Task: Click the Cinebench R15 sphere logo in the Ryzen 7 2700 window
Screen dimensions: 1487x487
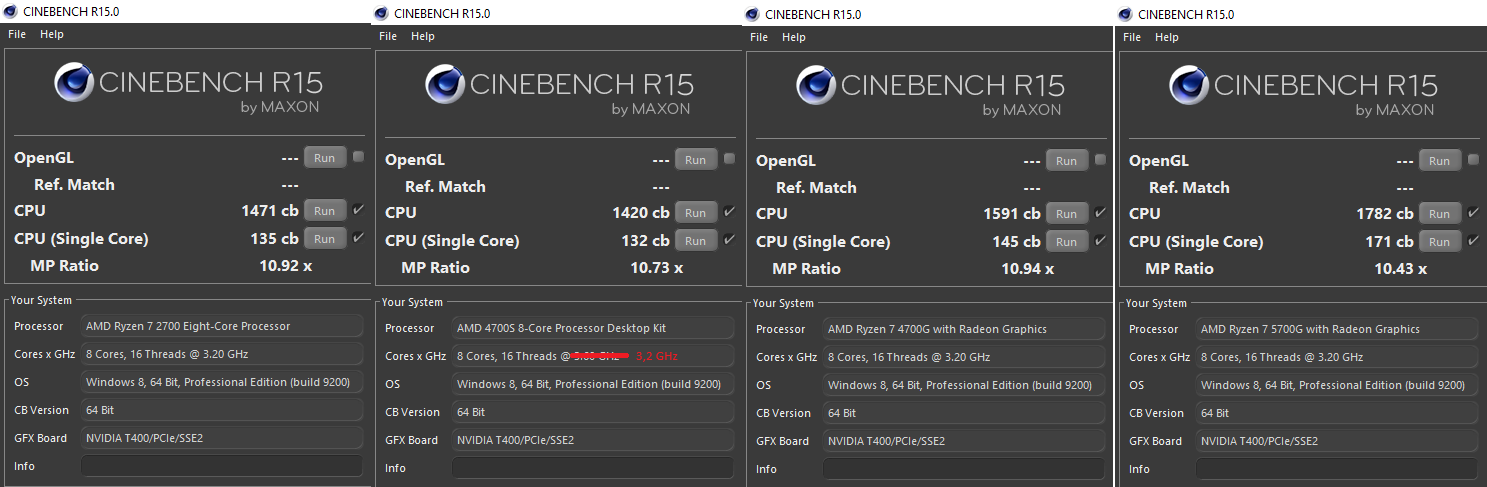Action: coord(74,82)
